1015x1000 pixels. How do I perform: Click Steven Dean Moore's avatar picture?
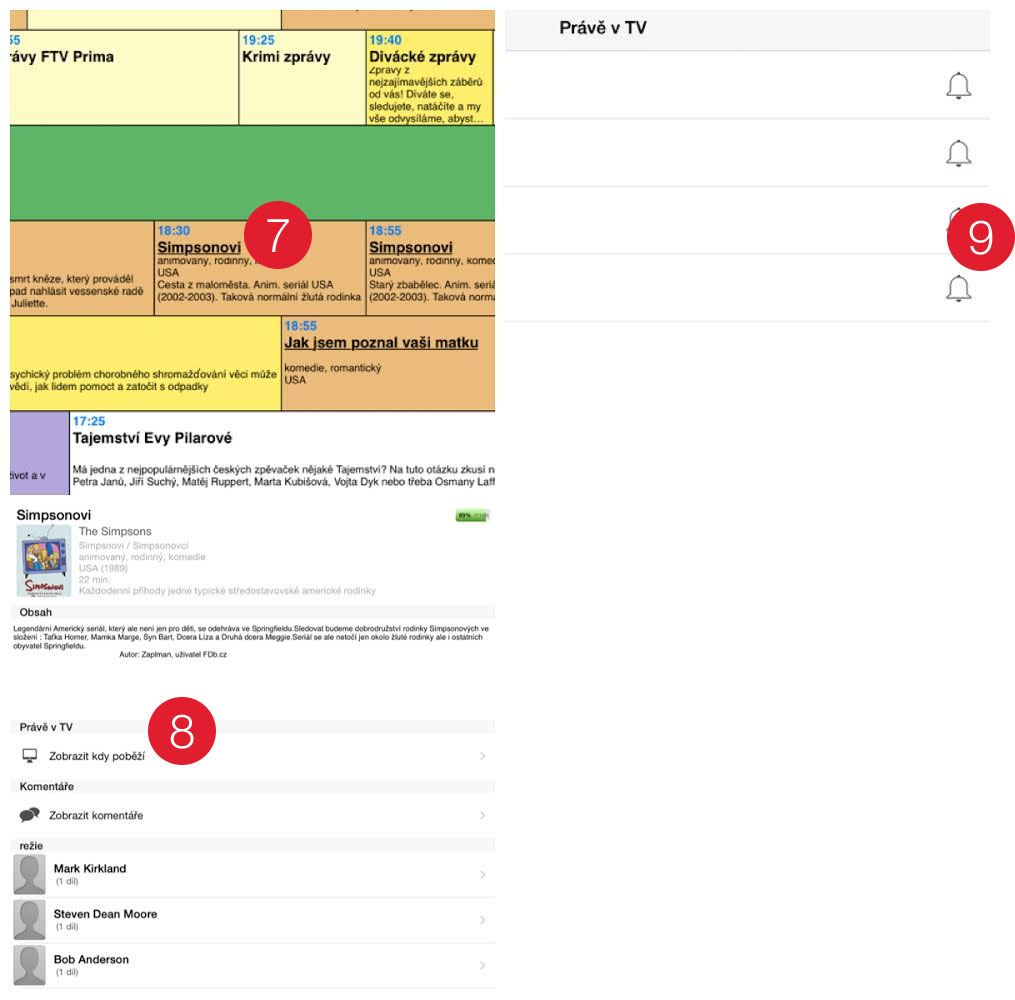(30, 920)
